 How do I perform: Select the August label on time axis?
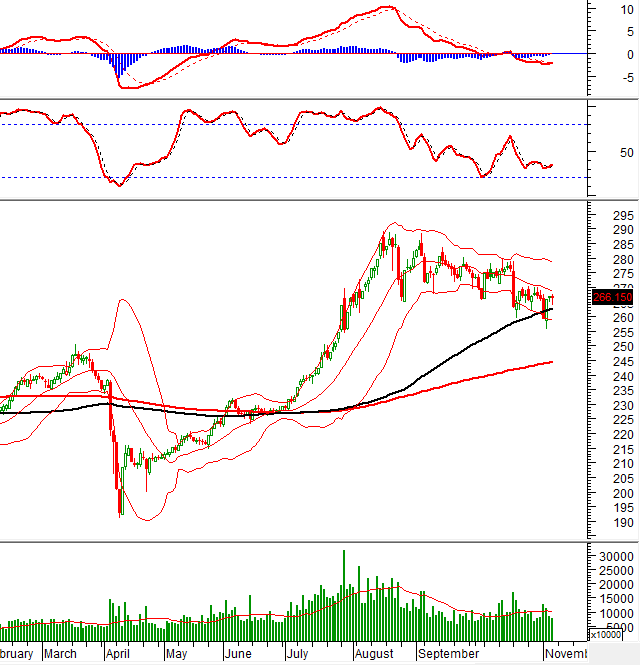374,654
